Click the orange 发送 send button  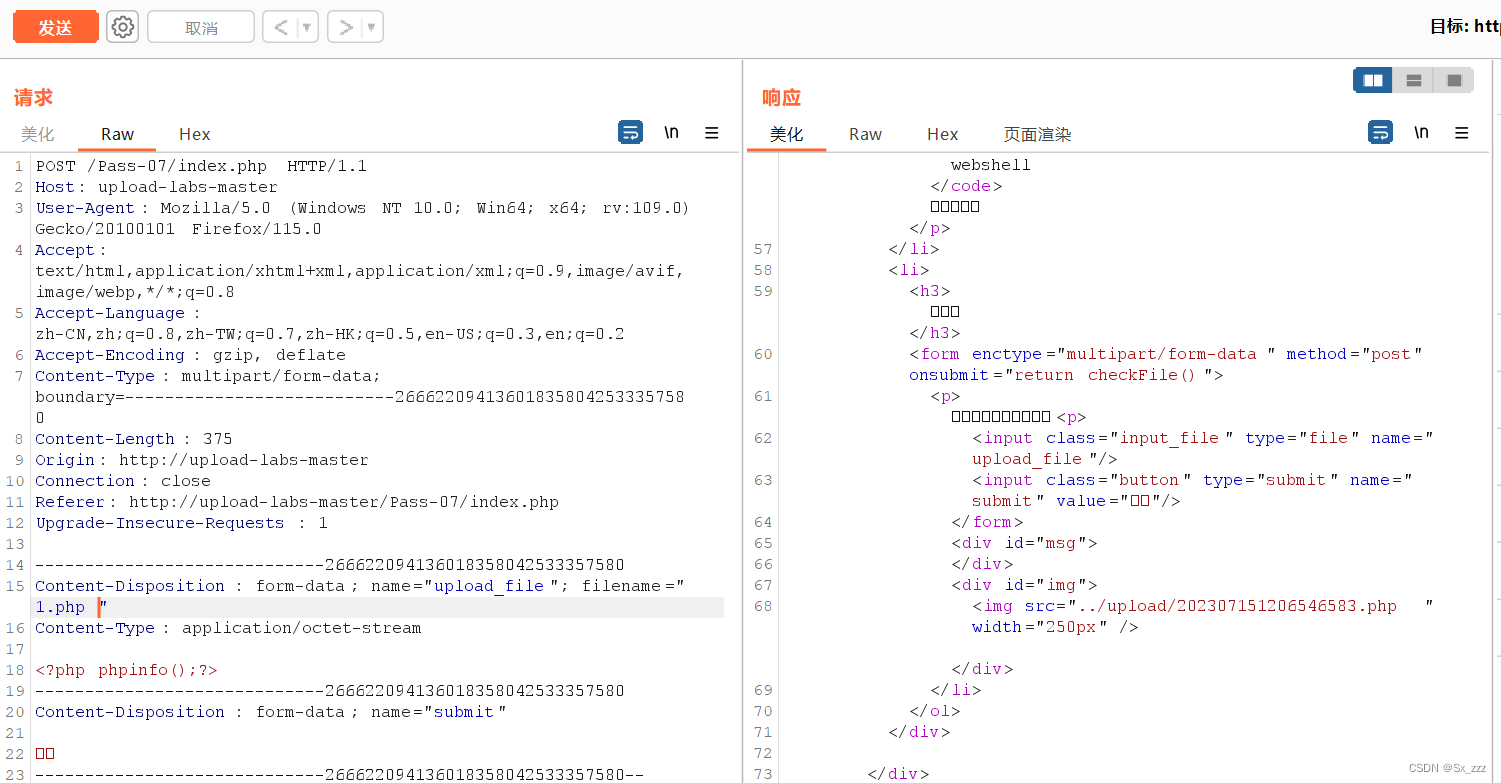[x=56, y=27]
